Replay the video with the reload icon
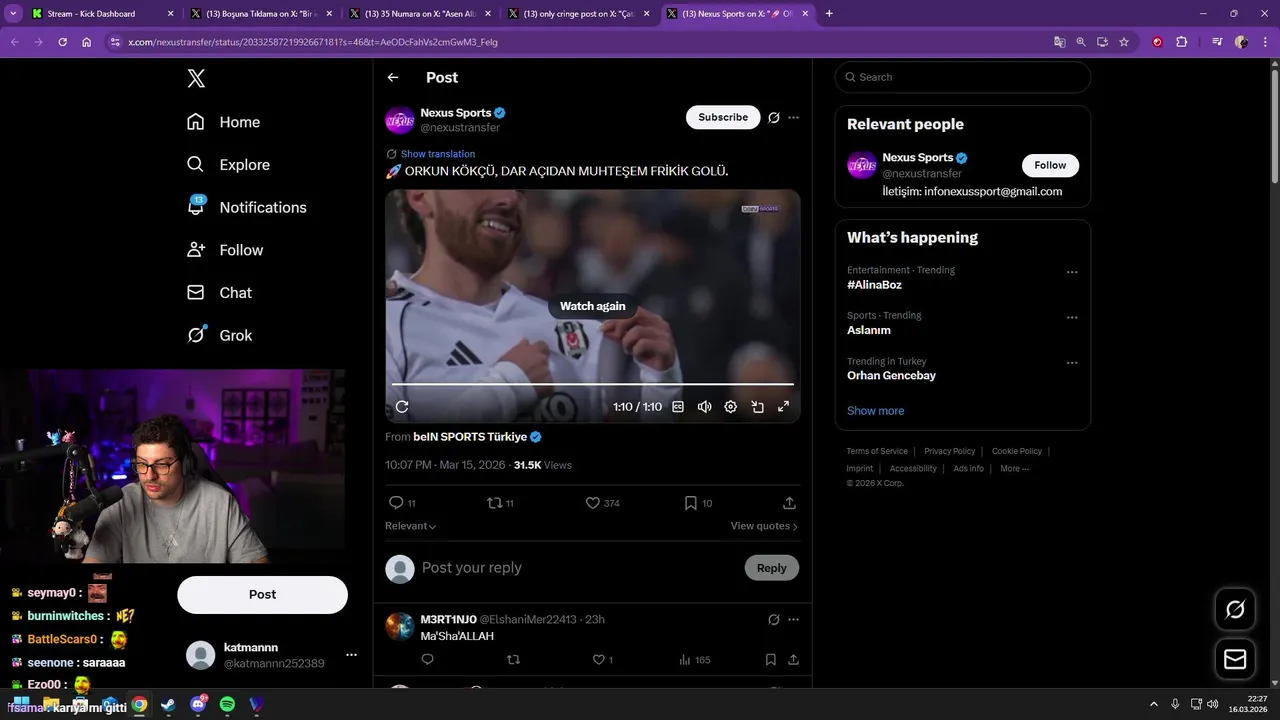Image resolution: width=1280 pixels, height=720 pixels. [x=402, y=407]
